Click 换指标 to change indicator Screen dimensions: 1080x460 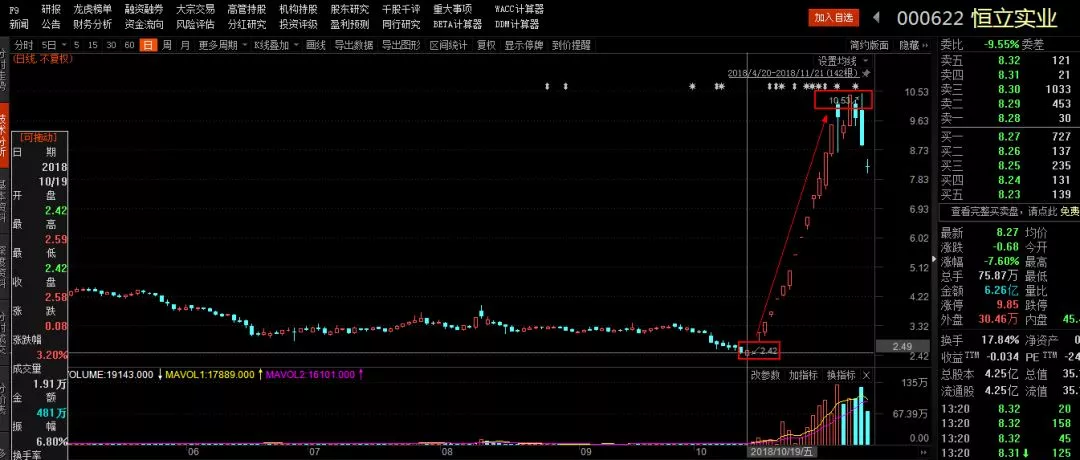click(841, 375)
